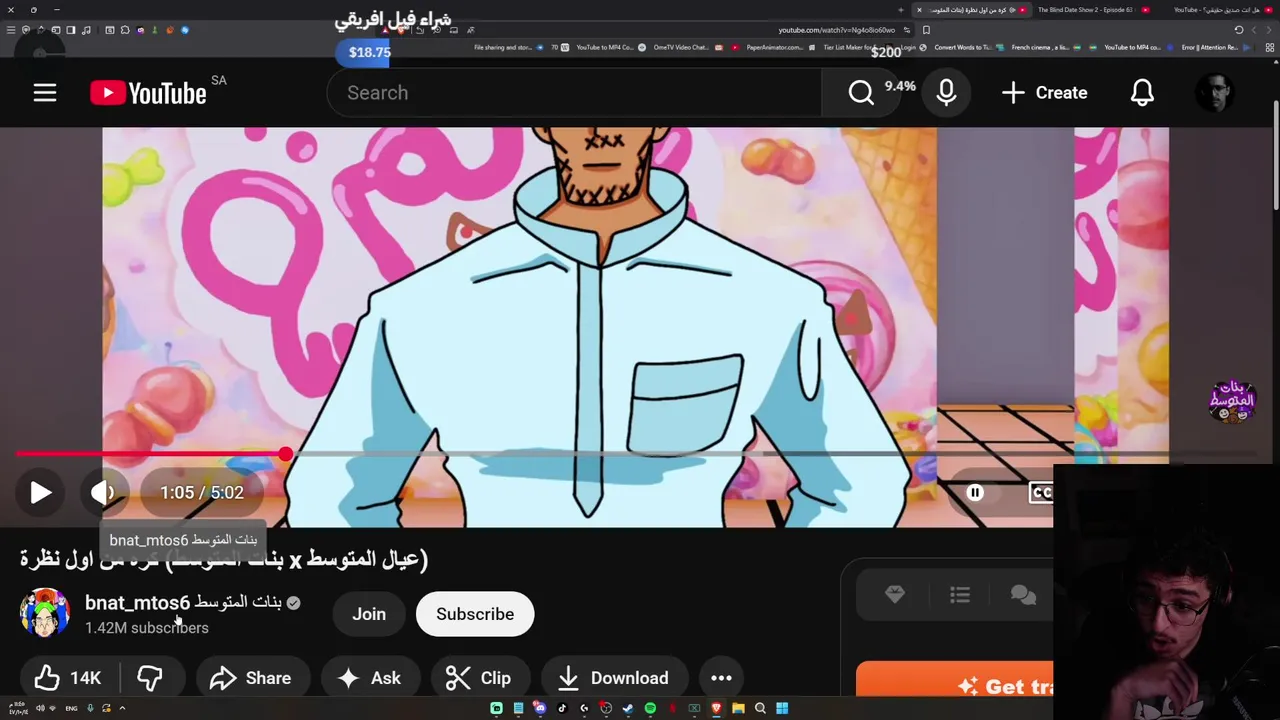The height and width of the screenshot is (720, 1280).
Task: Open the music note icon in browser toolbar
Action: click(x=86, y=30)
